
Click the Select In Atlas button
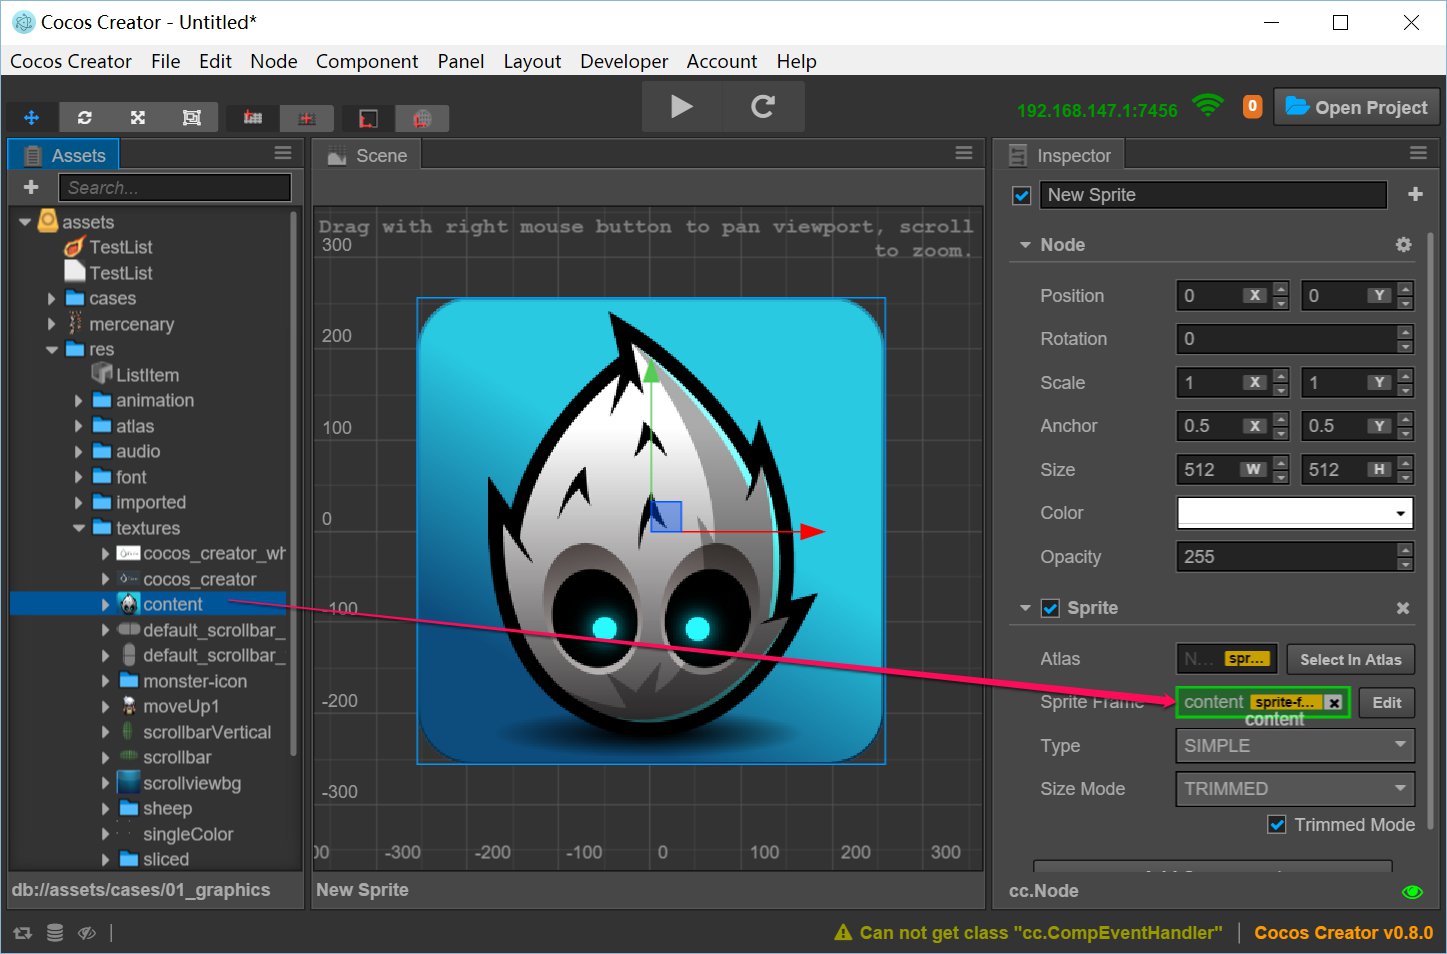click(1350, 659)
